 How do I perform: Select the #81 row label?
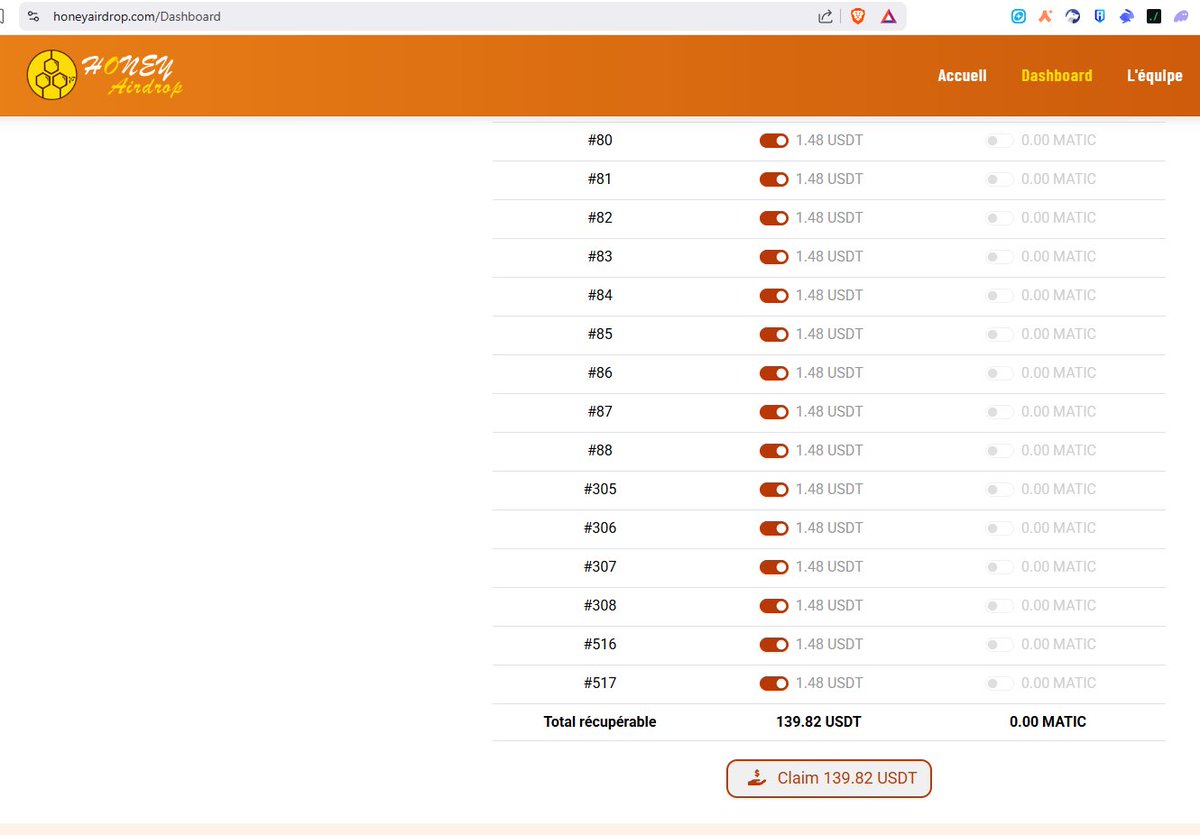(600, 179)
